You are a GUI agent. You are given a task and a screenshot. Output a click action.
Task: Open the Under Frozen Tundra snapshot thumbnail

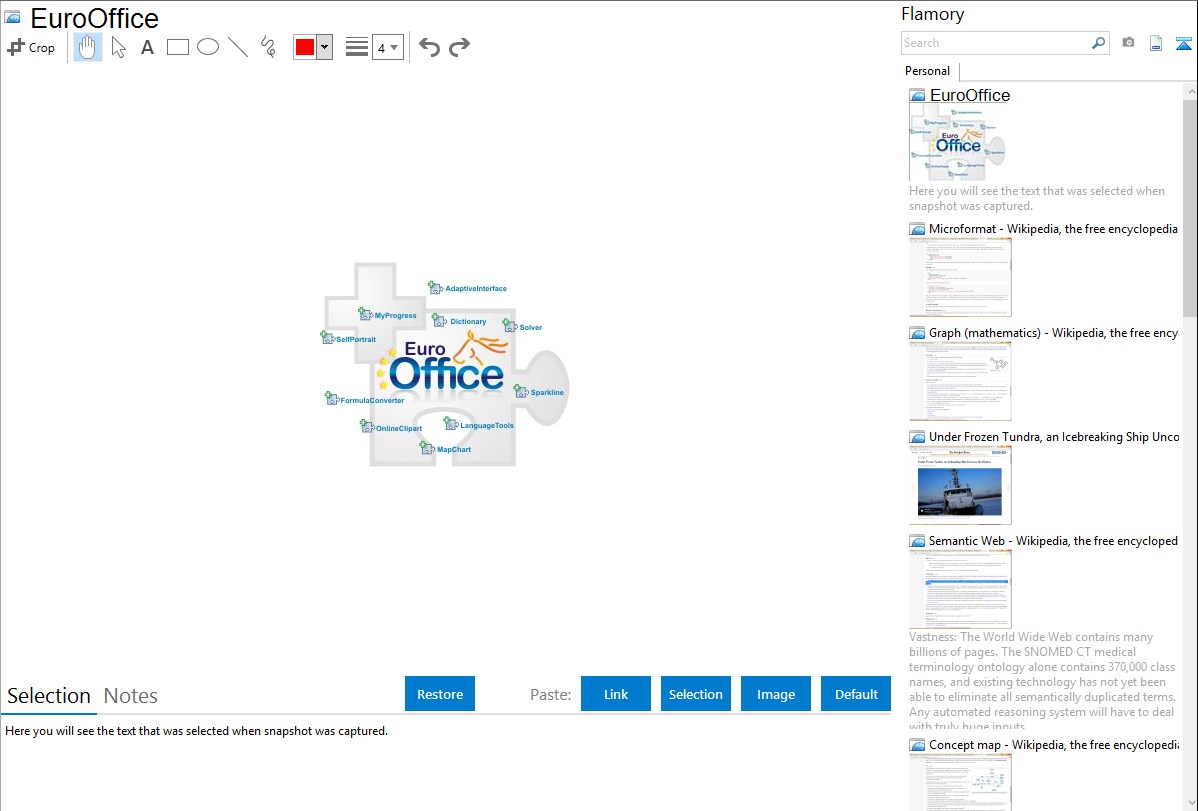pyautogui.click(x=960, y=485)
